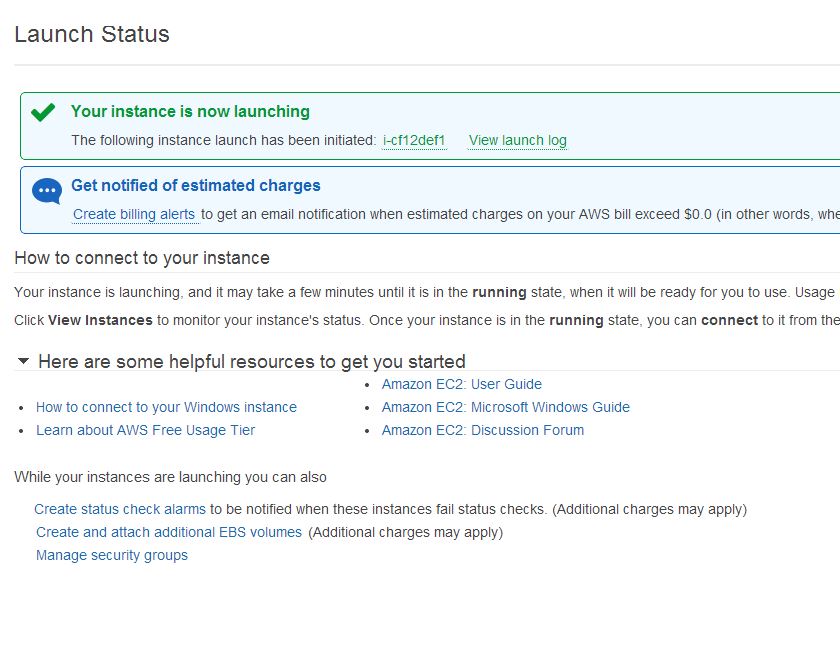Click the blue speech bubble notification icon
Viewport: 840px width, 666px height.
pos(46,190)
